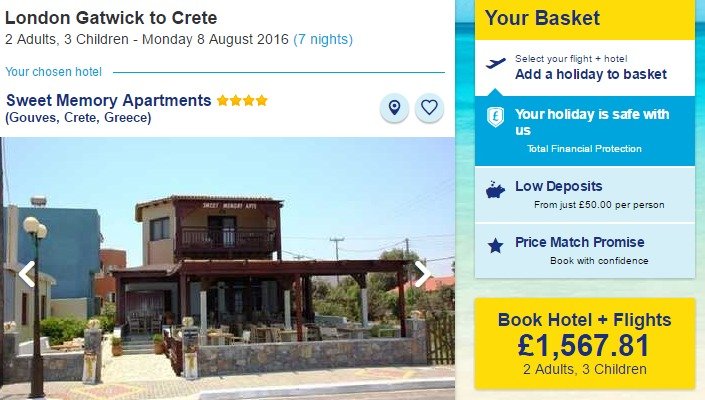Open Sweet Memory Apartments hotel title
Image resolution: width=705 pixels, height=400 pixels.
point(109,100)
